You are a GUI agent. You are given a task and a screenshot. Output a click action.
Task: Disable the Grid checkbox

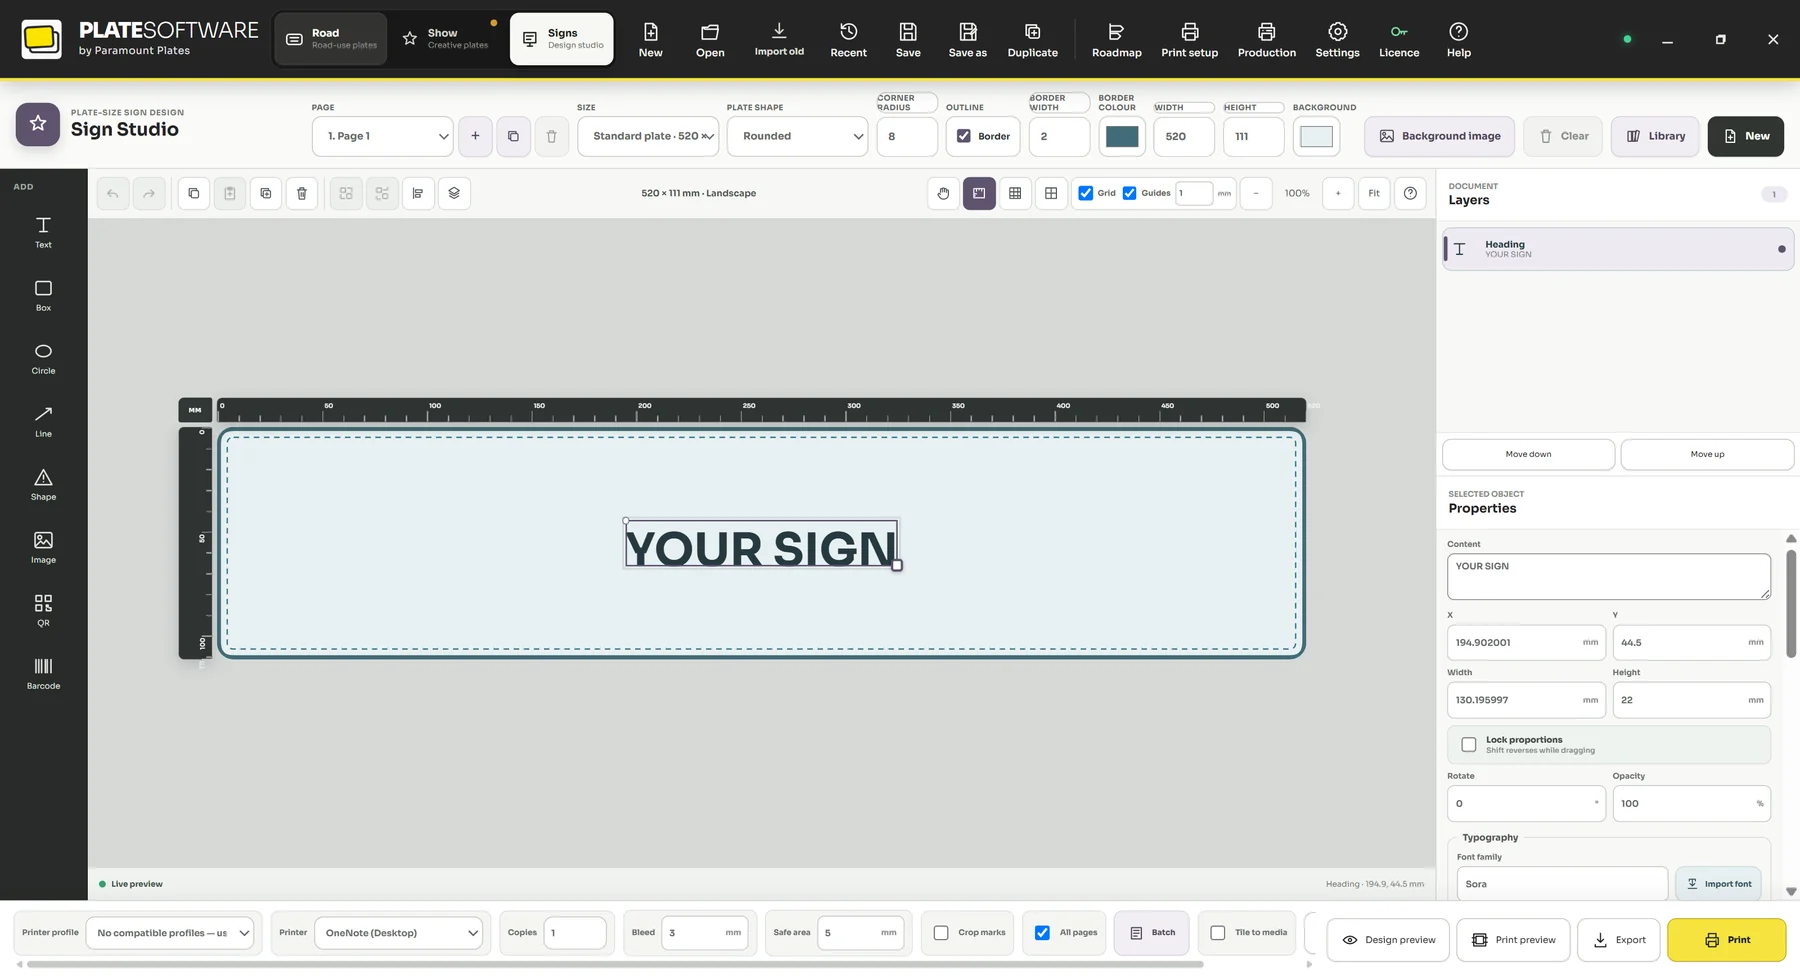click(x=1085, y=193)
